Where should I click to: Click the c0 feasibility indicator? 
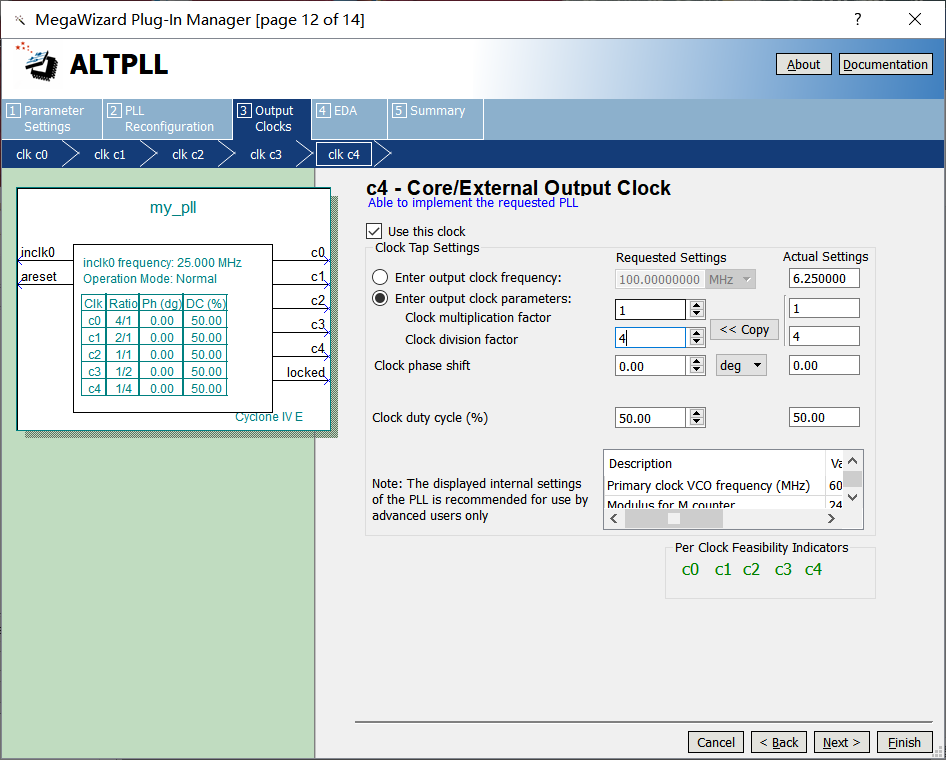coord(690,569)
